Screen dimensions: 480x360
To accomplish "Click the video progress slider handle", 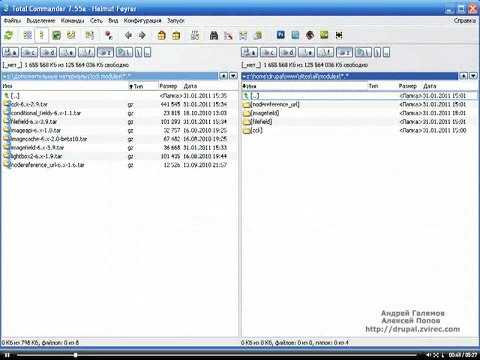I will pos(76,355).
